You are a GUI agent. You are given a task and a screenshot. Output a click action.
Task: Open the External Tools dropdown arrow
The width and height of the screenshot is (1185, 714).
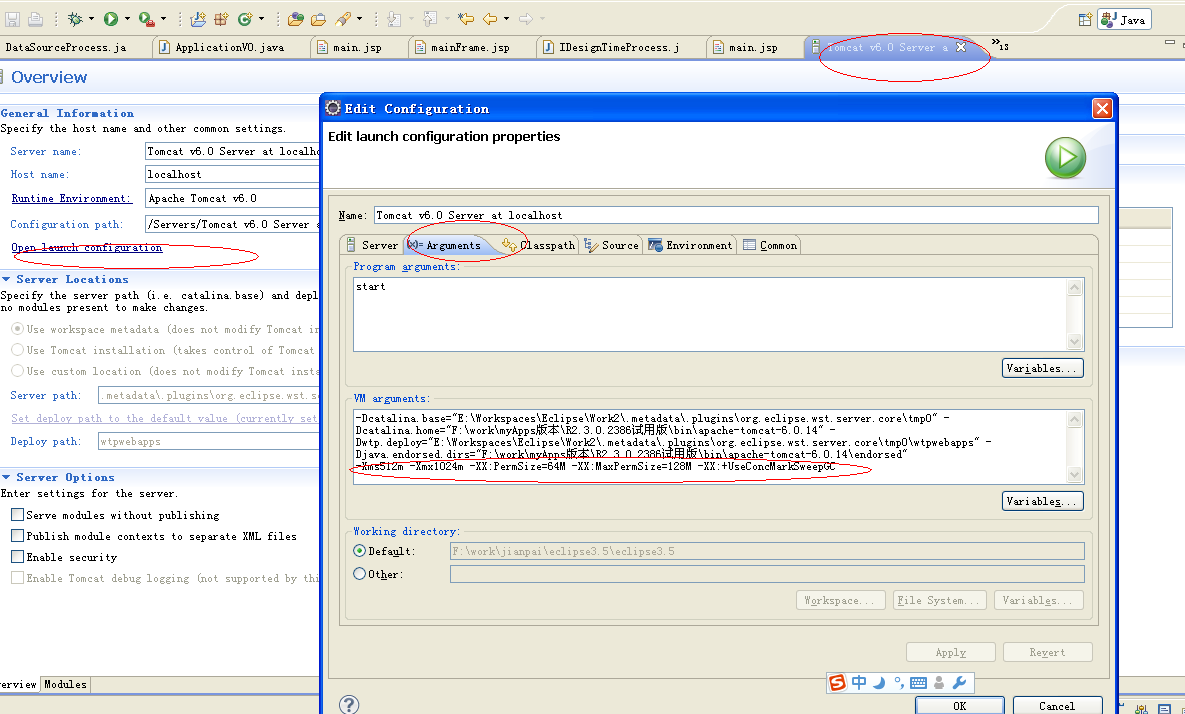162,19
